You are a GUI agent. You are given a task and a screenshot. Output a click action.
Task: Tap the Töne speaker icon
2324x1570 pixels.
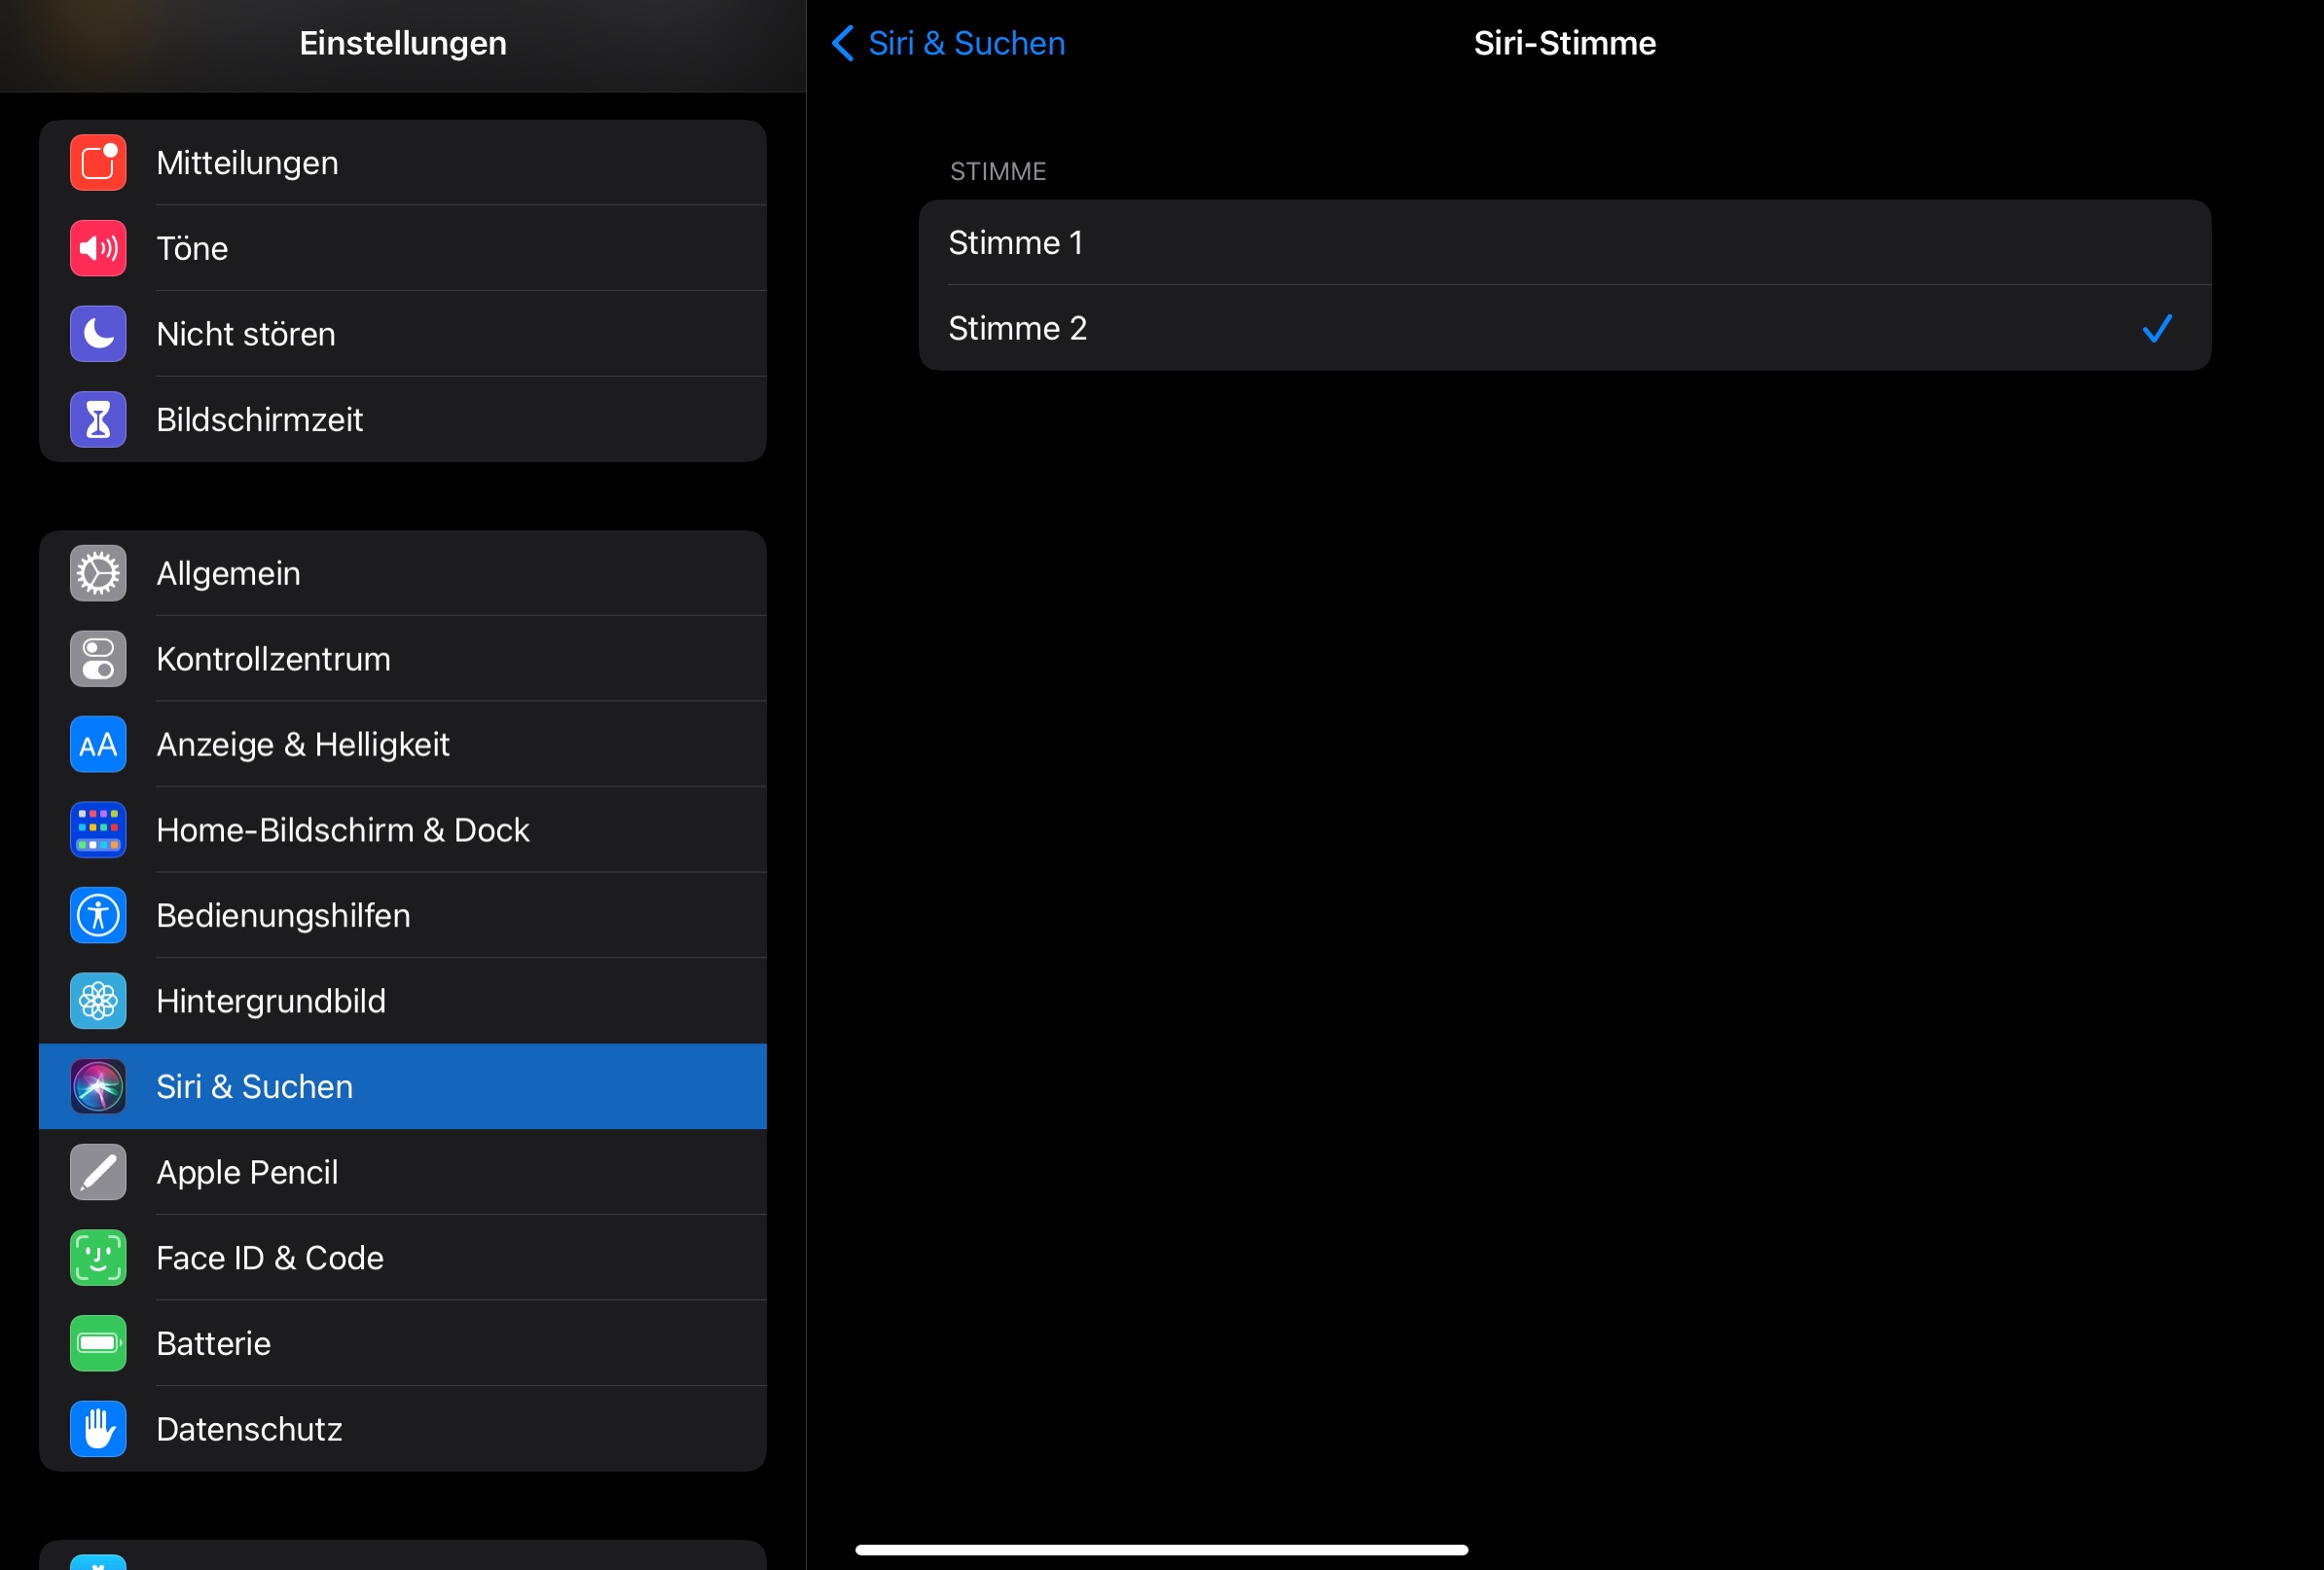pyautogui.click(x=98, y=248)
